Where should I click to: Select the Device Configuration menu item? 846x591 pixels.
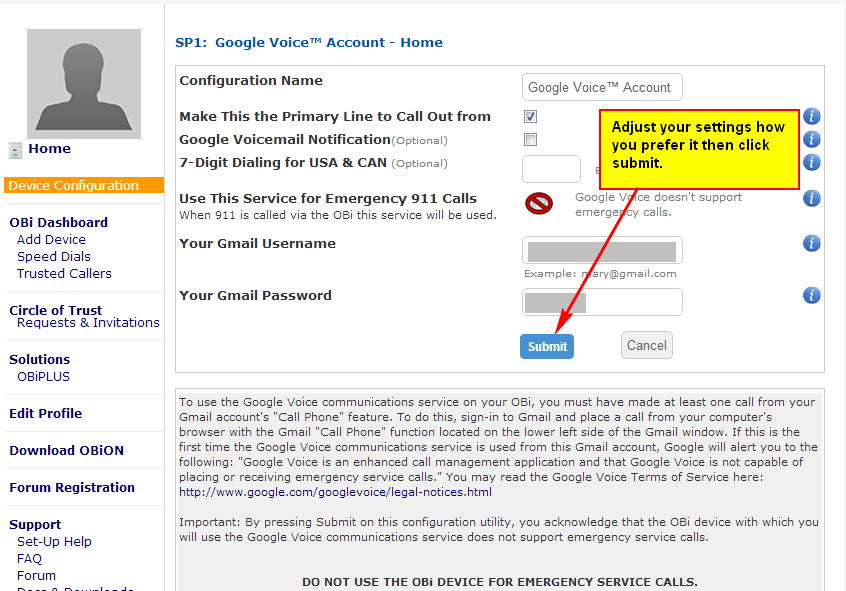tap(84, 185)
